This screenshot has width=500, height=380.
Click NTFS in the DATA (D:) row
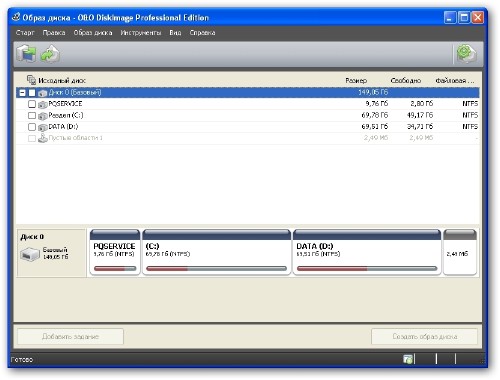(x=470, y=126)
